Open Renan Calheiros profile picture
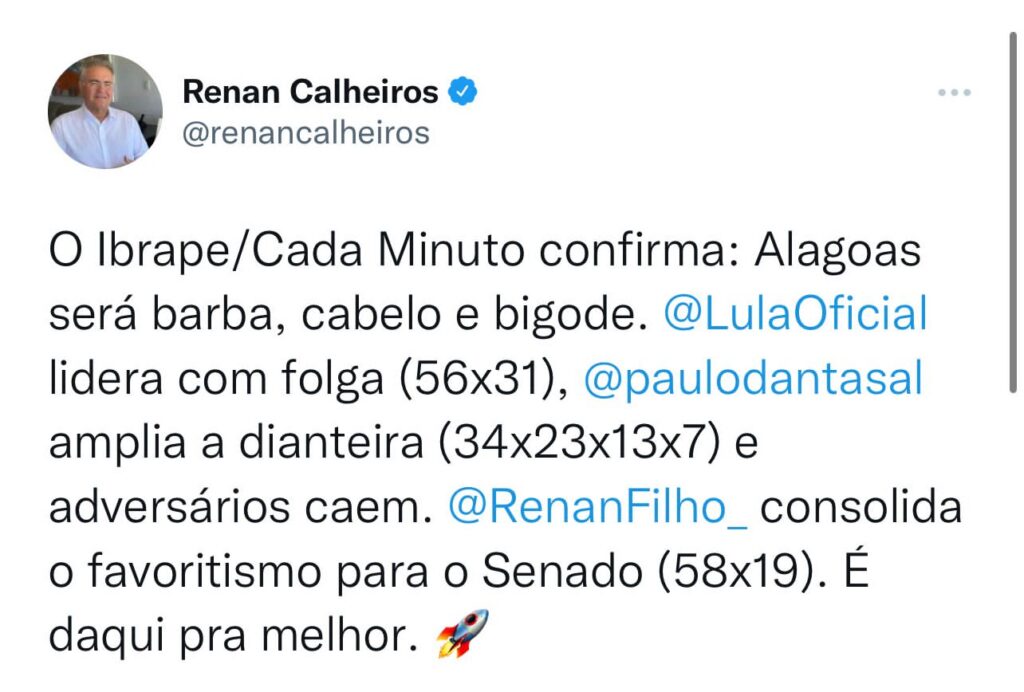 coord(105,111)
